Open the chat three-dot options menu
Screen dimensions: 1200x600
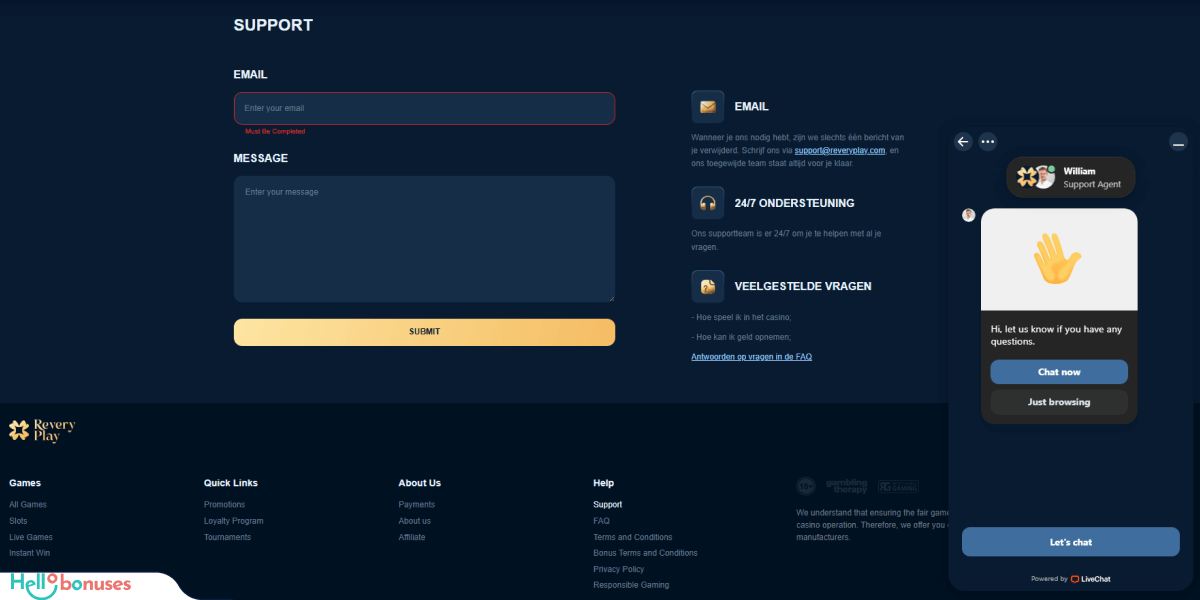click(x=988, y=142)
